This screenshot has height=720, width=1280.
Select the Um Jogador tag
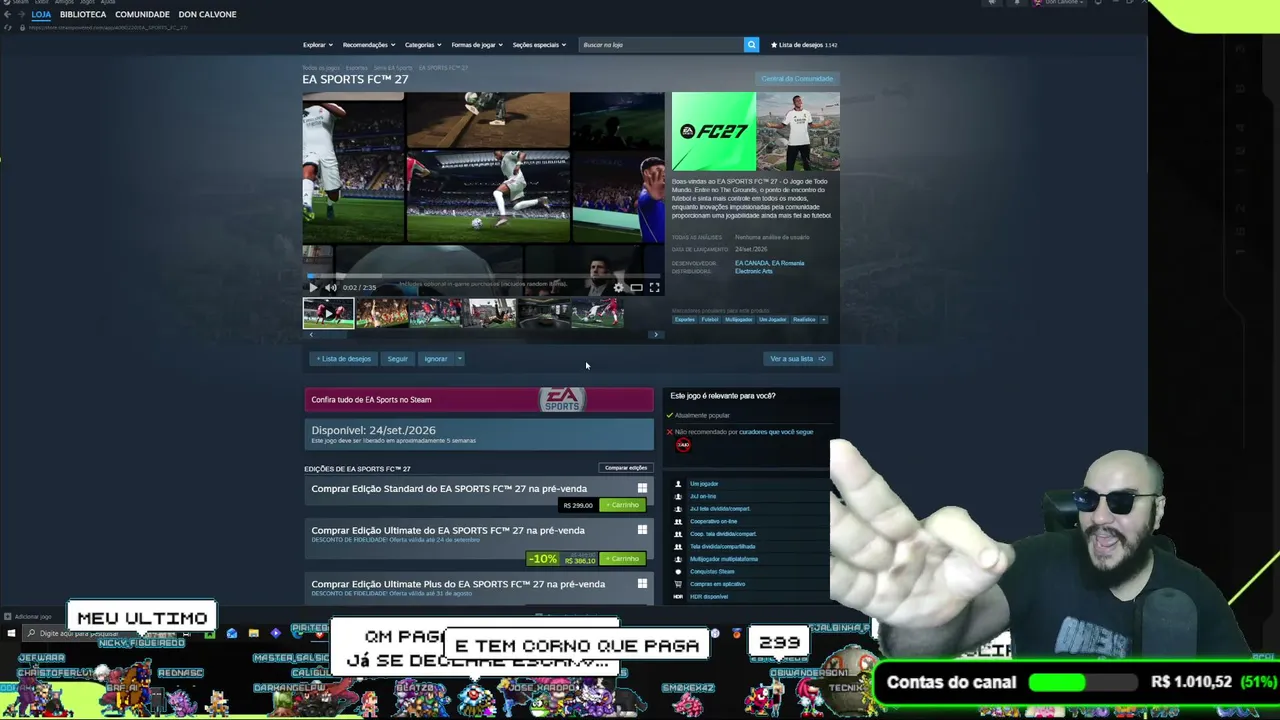tap(772, 319)
